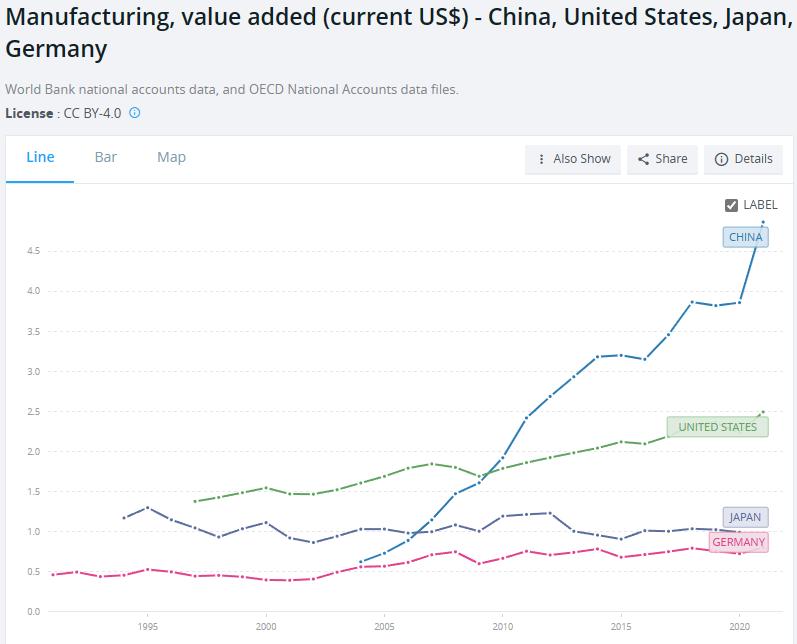Click the share icon
Screen dimensions: 797x644
(643, 159)
